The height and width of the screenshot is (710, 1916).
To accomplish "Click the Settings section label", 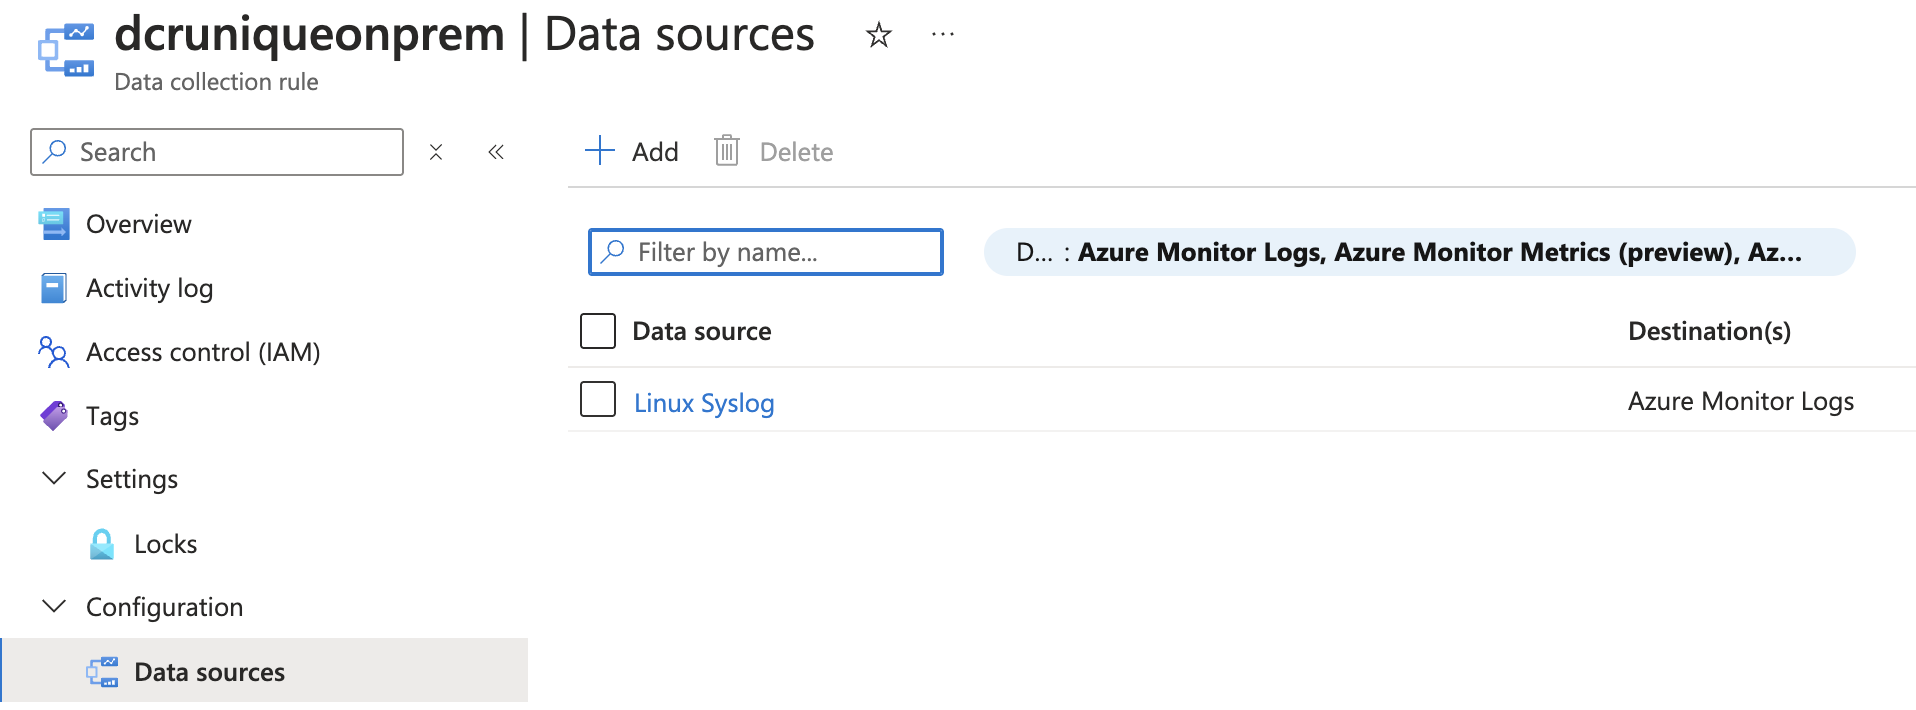I will pyautogui.click(x=132, y=479).
